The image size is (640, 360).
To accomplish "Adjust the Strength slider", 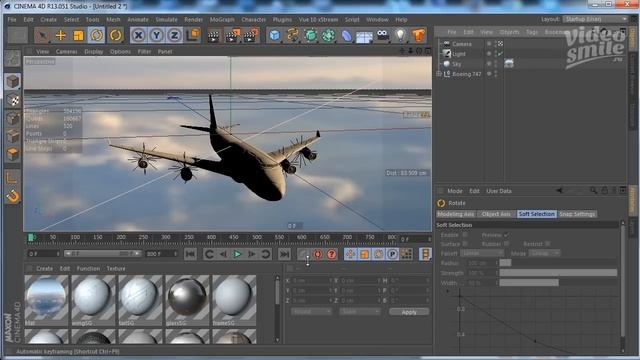I will (558, 273).
